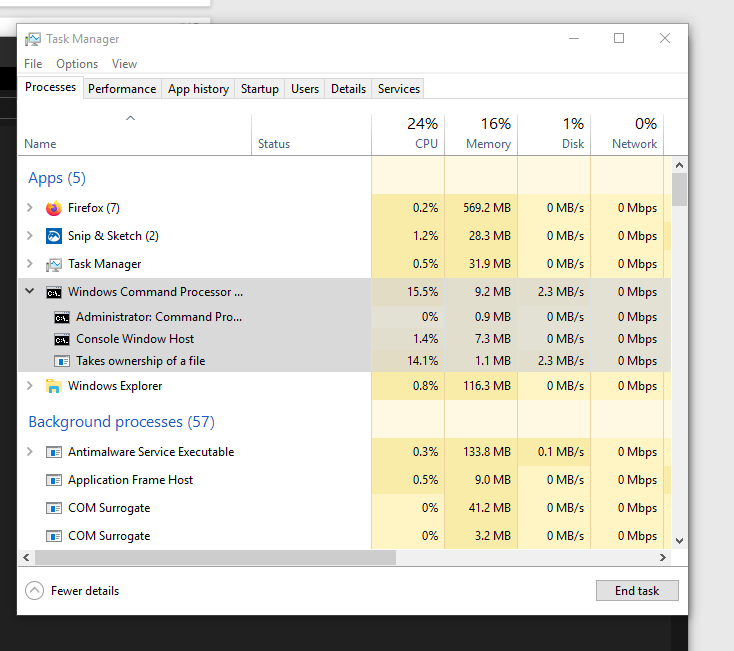The height and width of the screenshot is (651, 734).
Task: Switch to the Services tab
Action: pos(399,89)
